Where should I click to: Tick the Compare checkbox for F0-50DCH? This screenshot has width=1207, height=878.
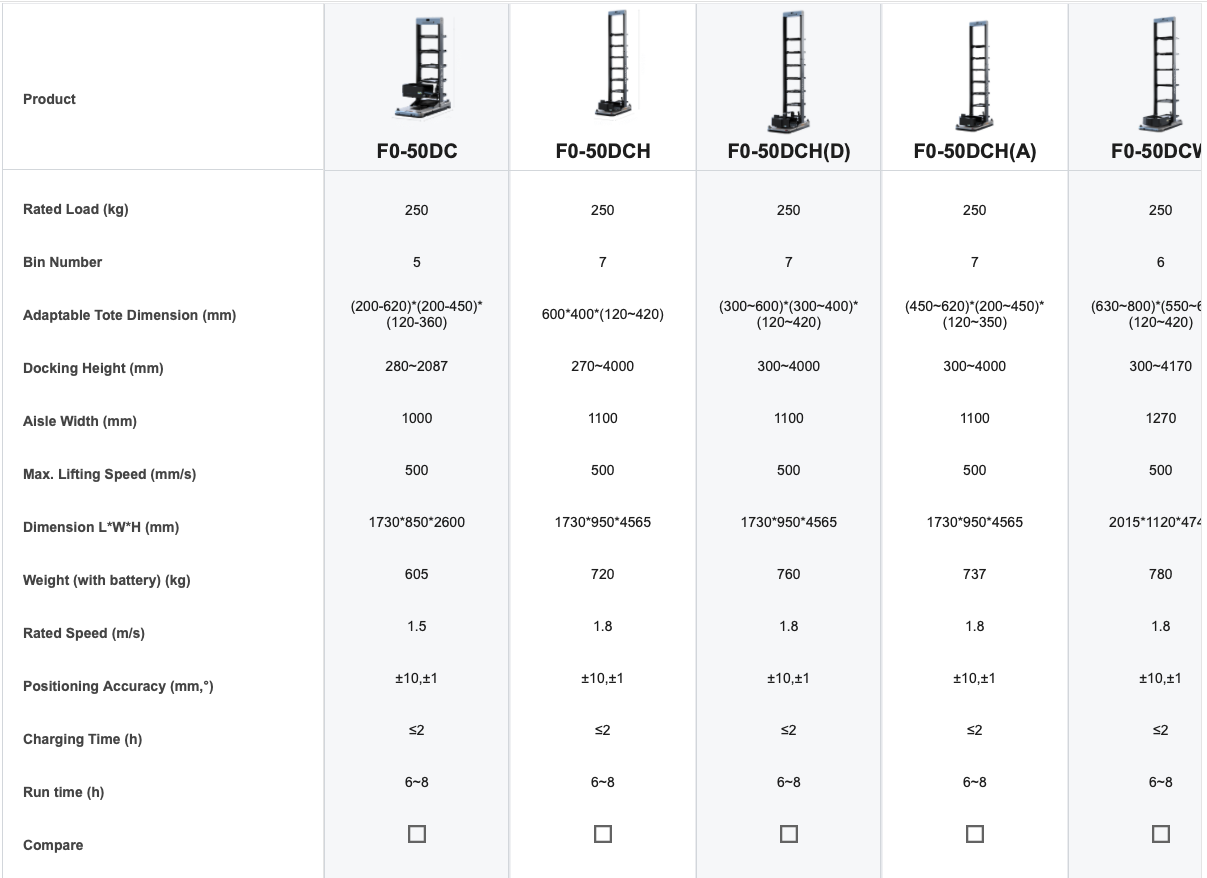coord(603,834)
